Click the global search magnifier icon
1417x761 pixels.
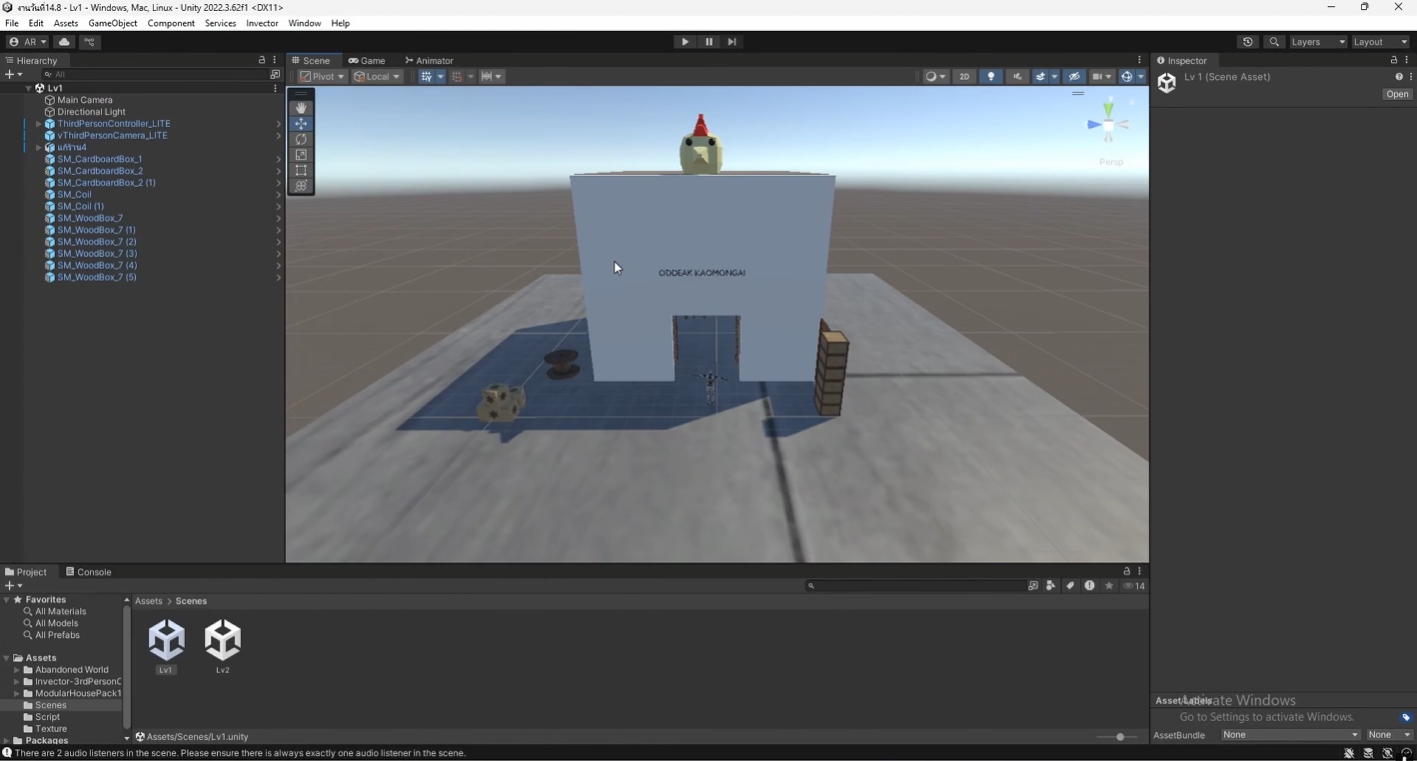(x=1274, y=42)
